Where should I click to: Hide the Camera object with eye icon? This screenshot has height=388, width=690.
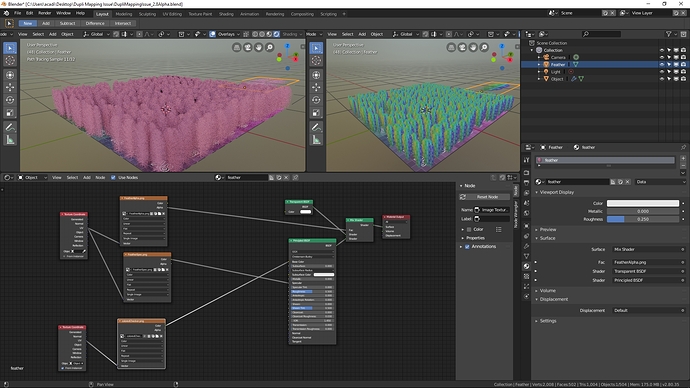tap(661, 57)
